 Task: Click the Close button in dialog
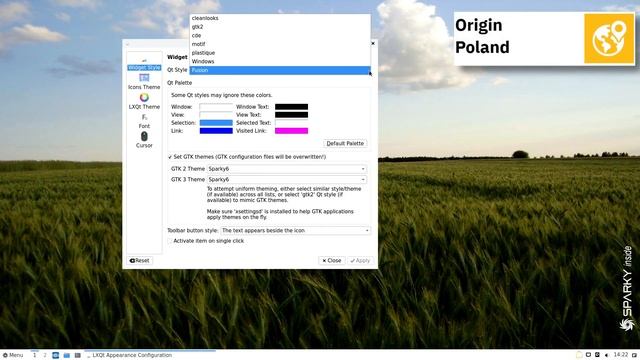(x=331, y=260)
